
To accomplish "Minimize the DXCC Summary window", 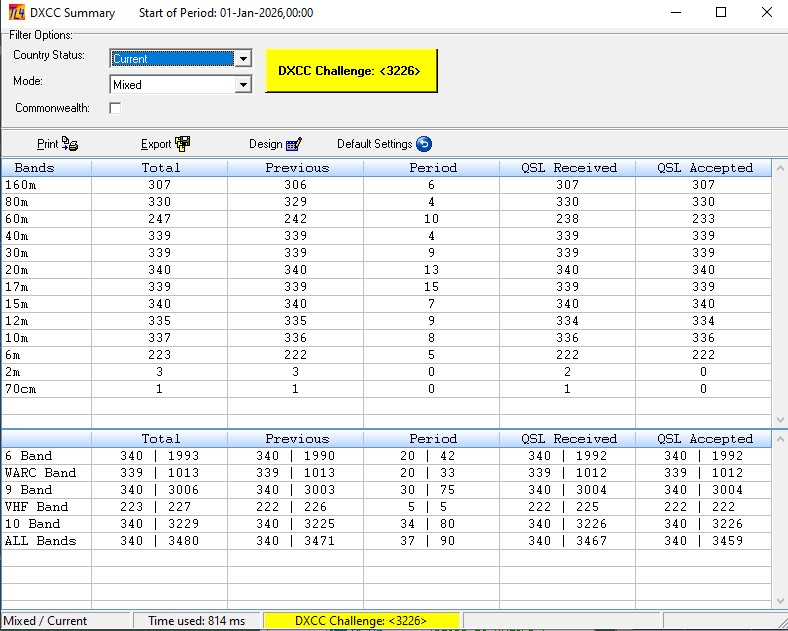I will click(x=676, y=12).
